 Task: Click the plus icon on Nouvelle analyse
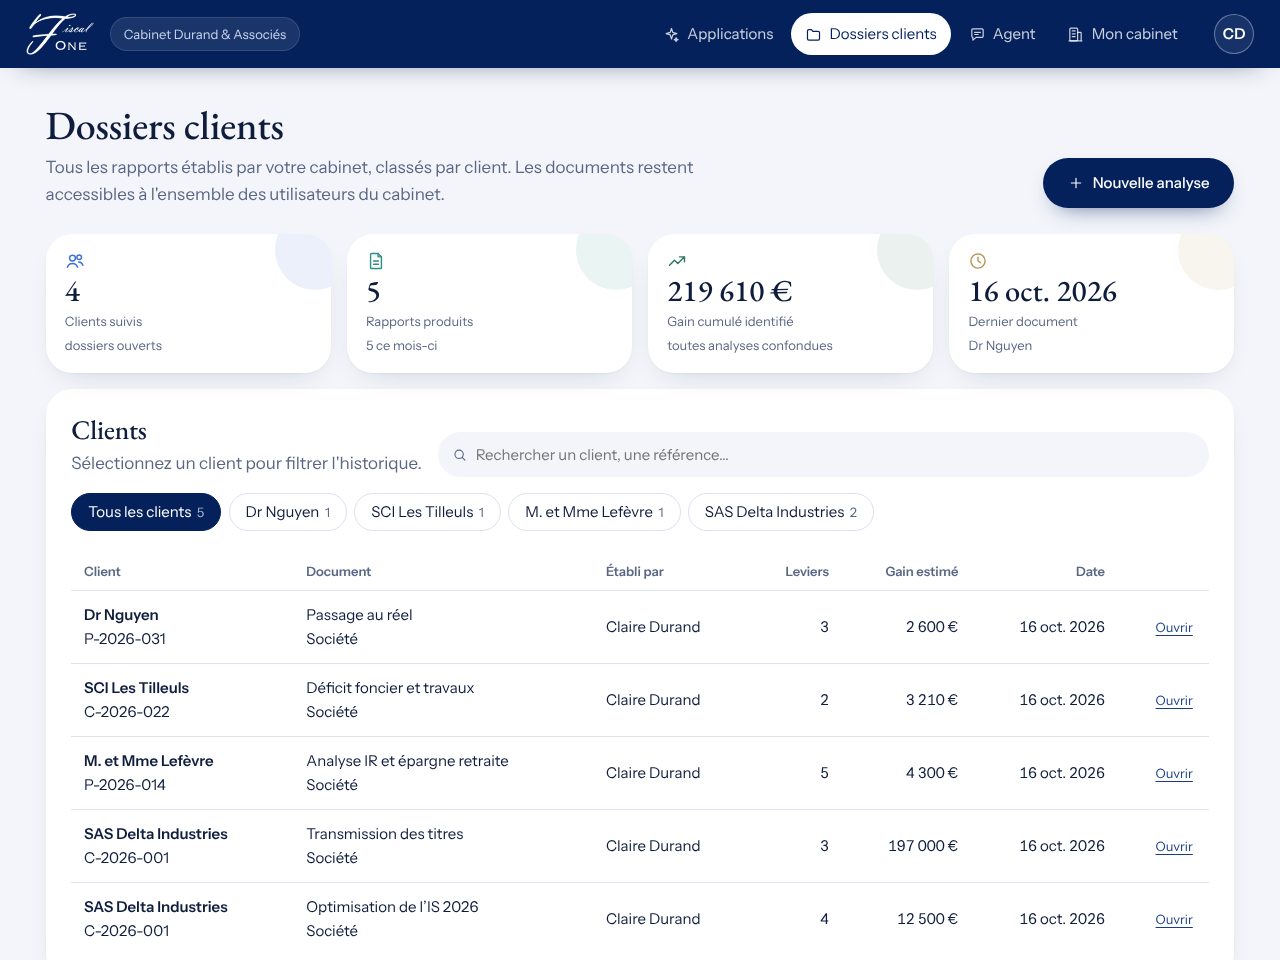click(1076, 183)
